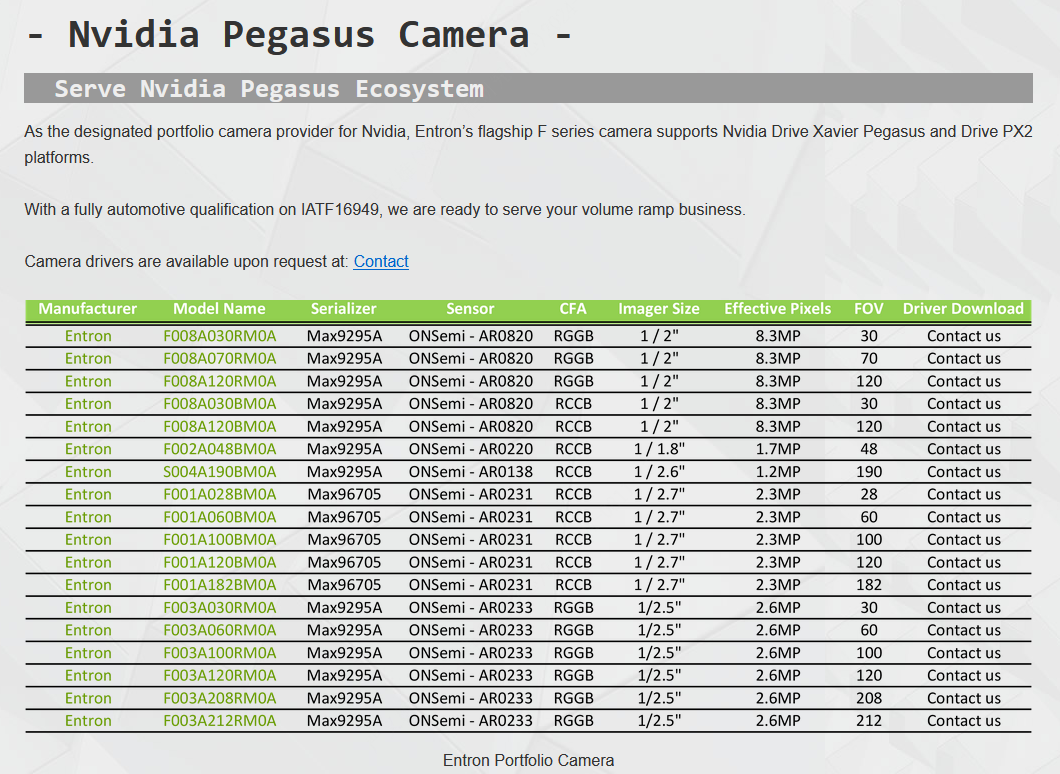Click the 1 / 2.6" imager size cell
Screen dimensions: 1060x774
pos(659,472)
